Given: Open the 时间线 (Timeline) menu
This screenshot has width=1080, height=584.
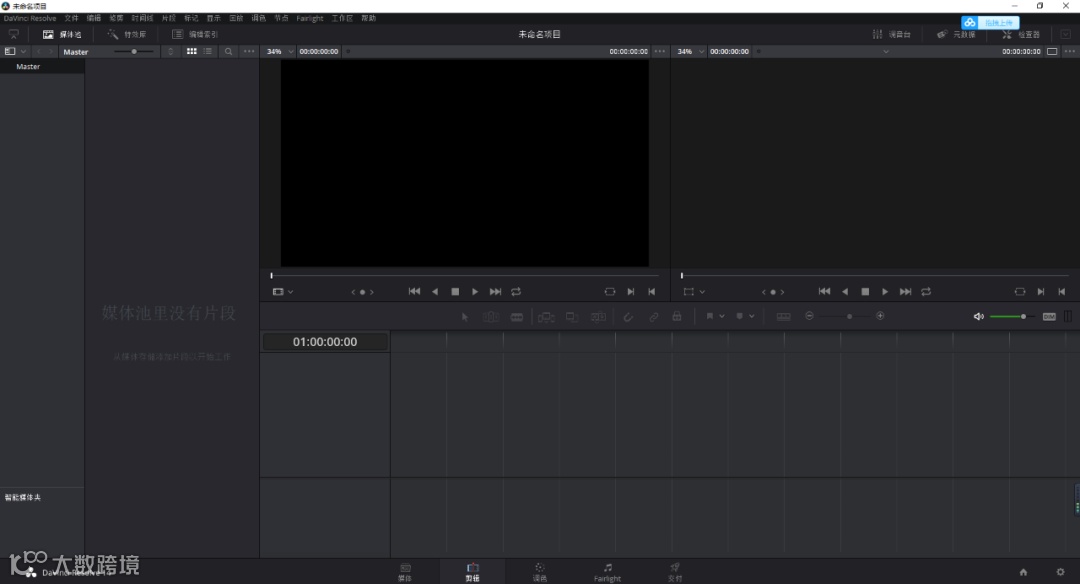Looking at the screenshot, I should (x=142, y=19).
